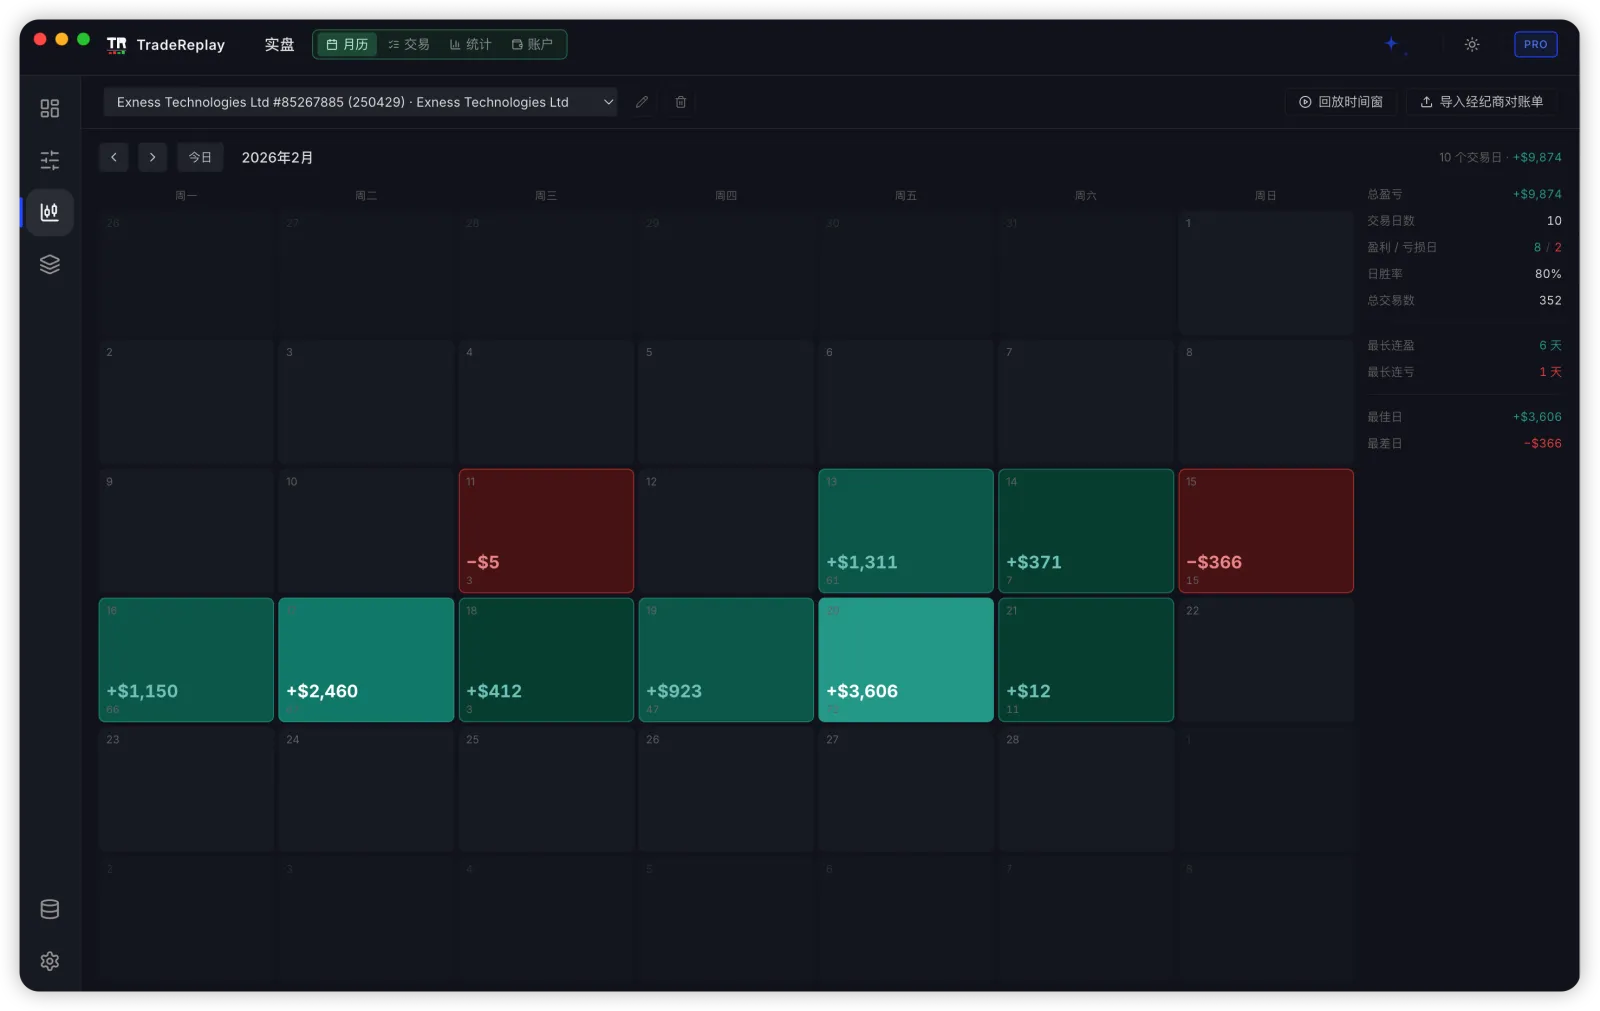Viewport: 1600px width, 1011px height.
Task: Open the database icon in sidebar
Action: (50, 909)
